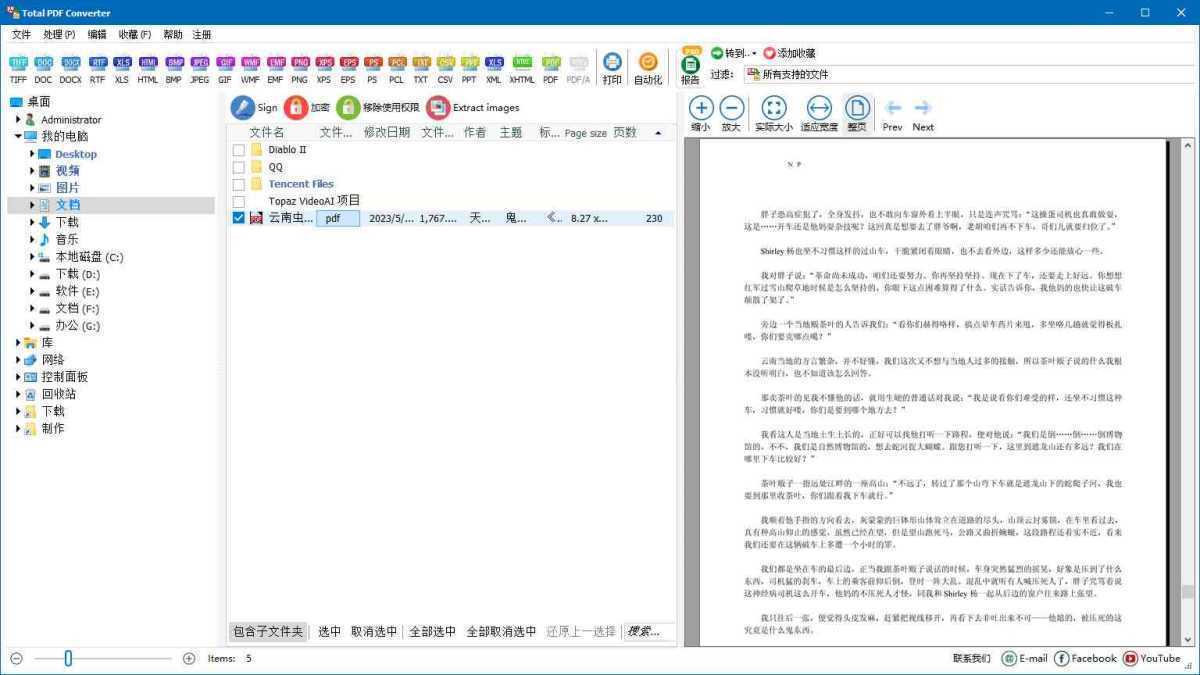Tick the checkbox beside Tencent Files
This screenshot has height=675, width=1200.
pyautogui.click(x=239, y=183)
